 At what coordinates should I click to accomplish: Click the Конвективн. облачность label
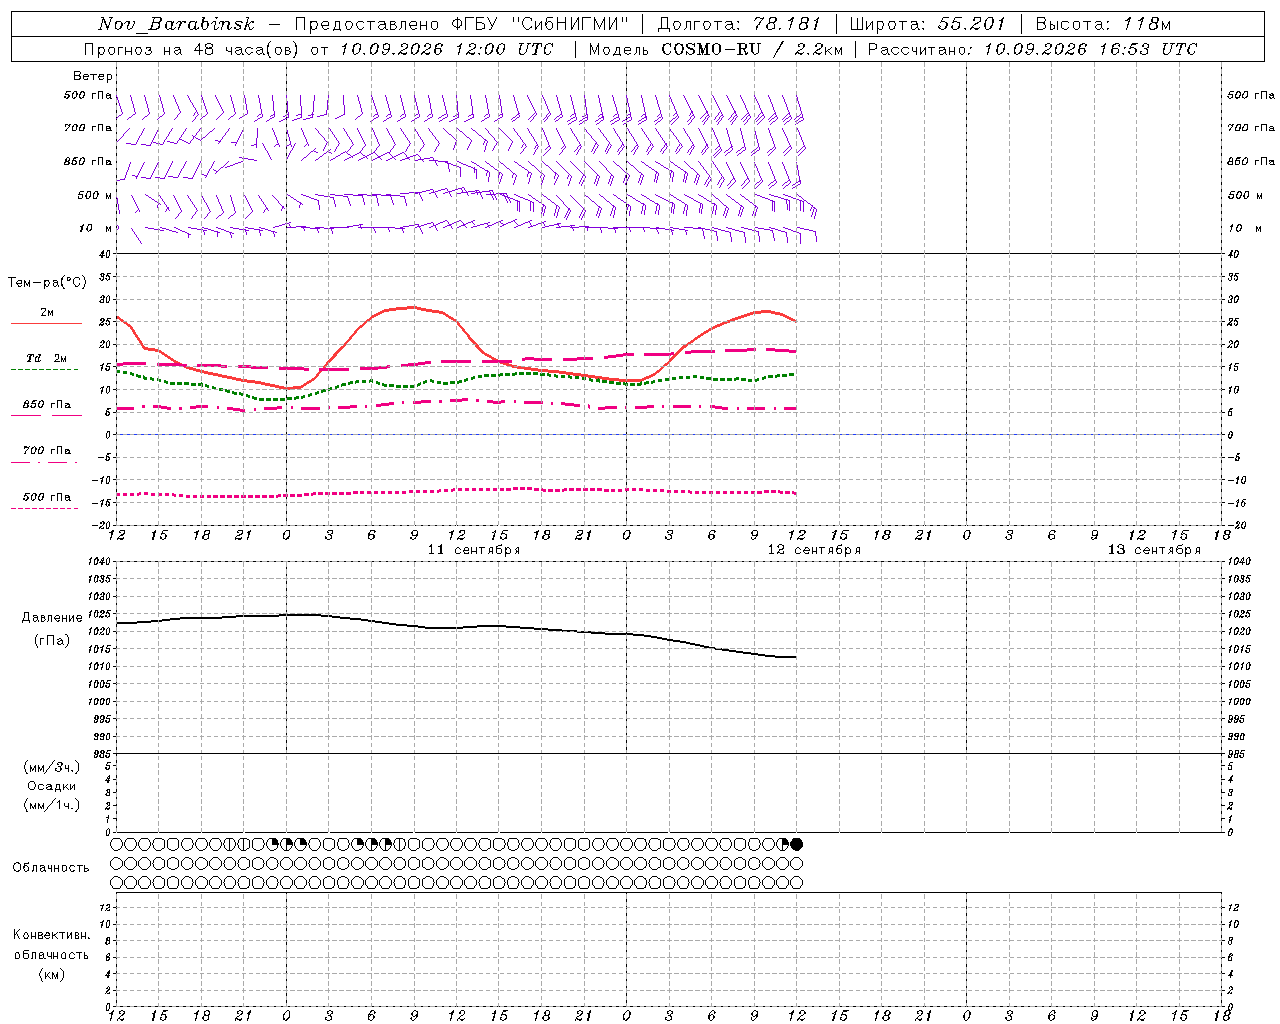pos(51,944)
